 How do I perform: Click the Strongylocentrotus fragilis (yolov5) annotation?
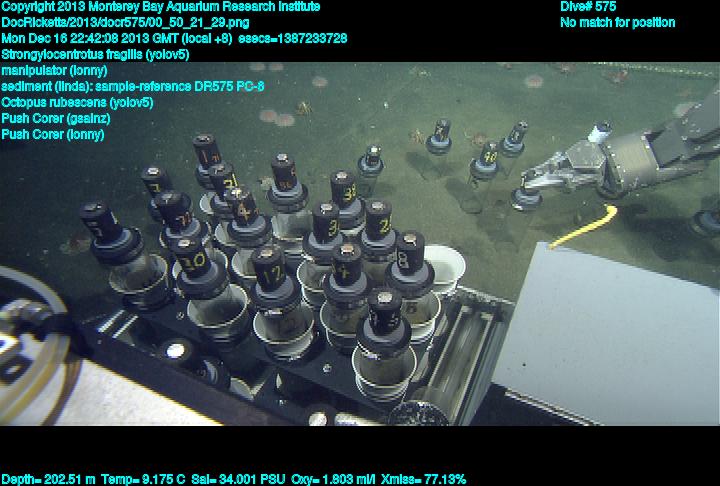(x=96, y=55)
